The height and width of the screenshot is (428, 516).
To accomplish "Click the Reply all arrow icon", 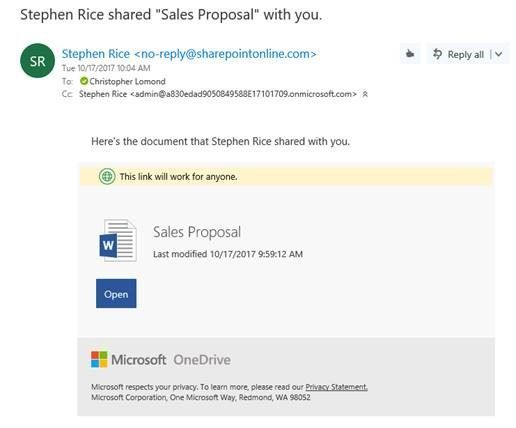I will pyautogui.click(x=437, y=54).
